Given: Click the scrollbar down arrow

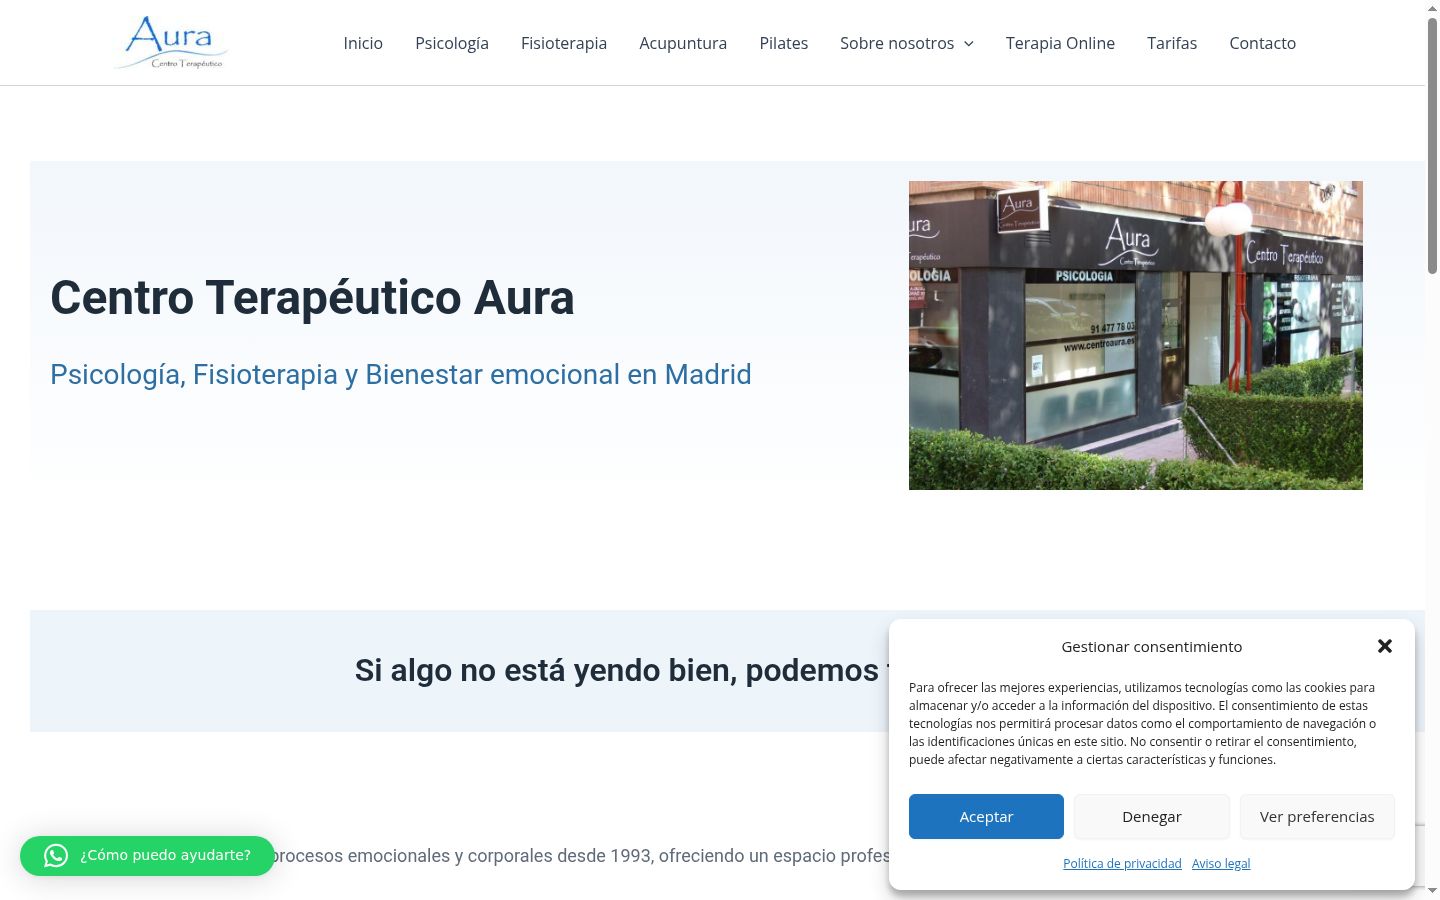Looking at the screenshot, I should pyautogui.click(x=1432, y=890).
